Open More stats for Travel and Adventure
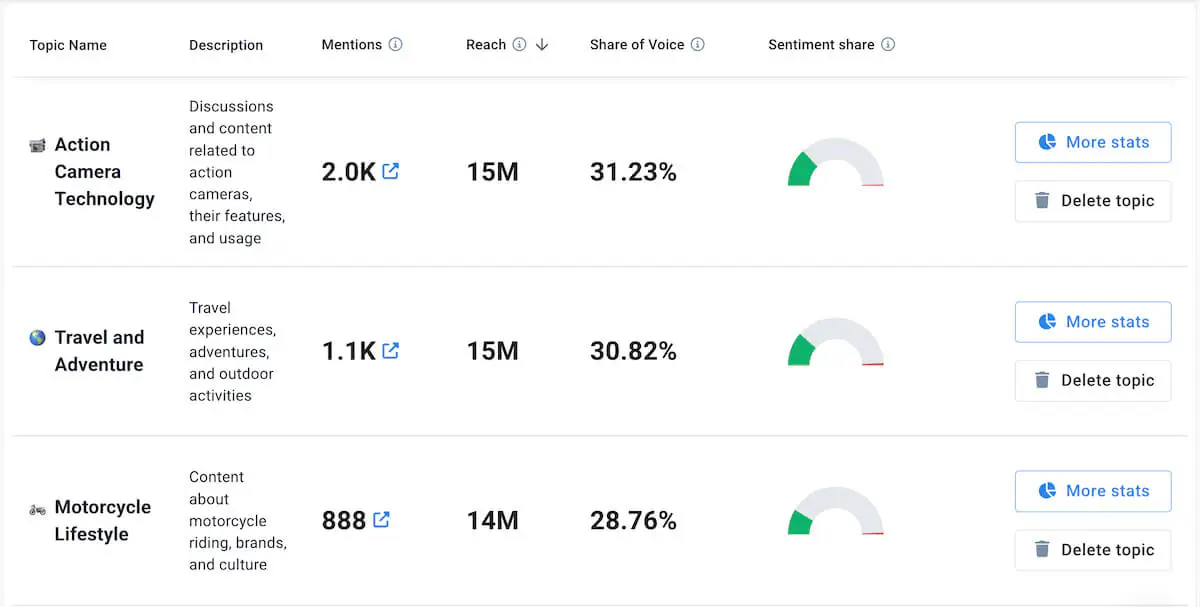The width and height of the screenshot is (1200, 607). point(1093,321)
